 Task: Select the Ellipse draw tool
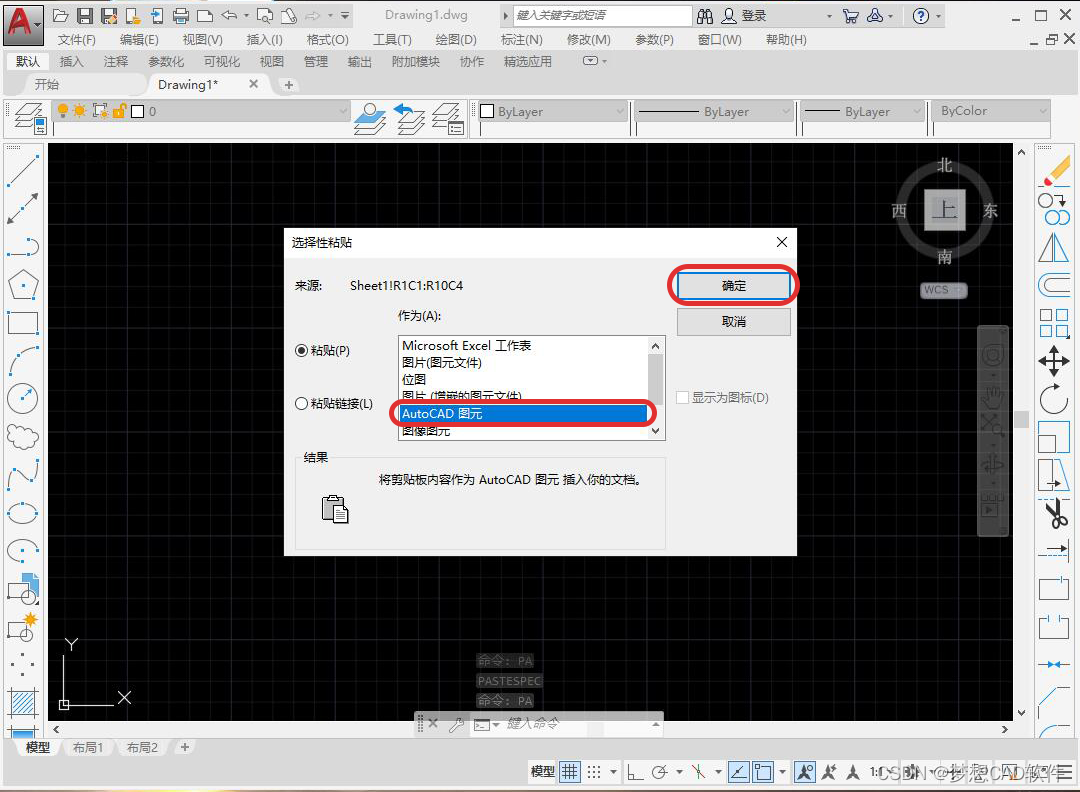(23, 513)
